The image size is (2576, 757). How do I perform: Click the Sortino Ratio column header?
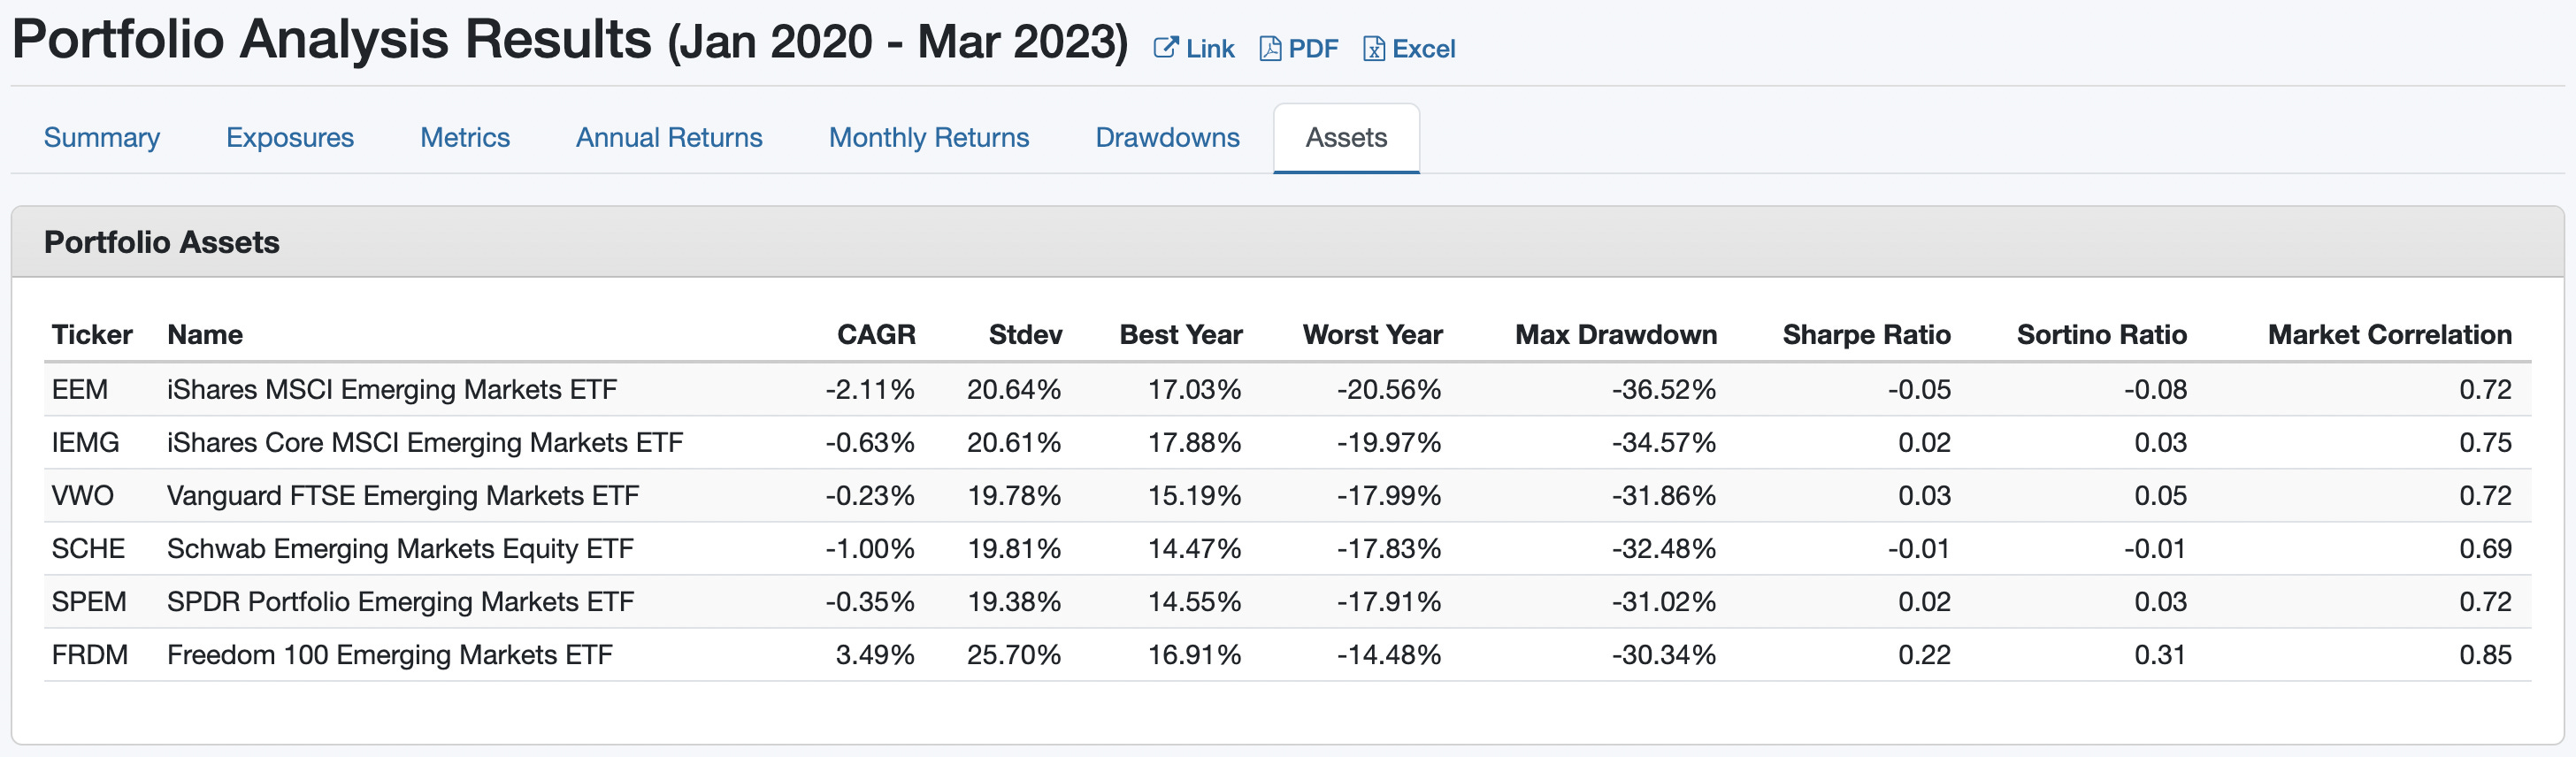[x=2101, y=334]
